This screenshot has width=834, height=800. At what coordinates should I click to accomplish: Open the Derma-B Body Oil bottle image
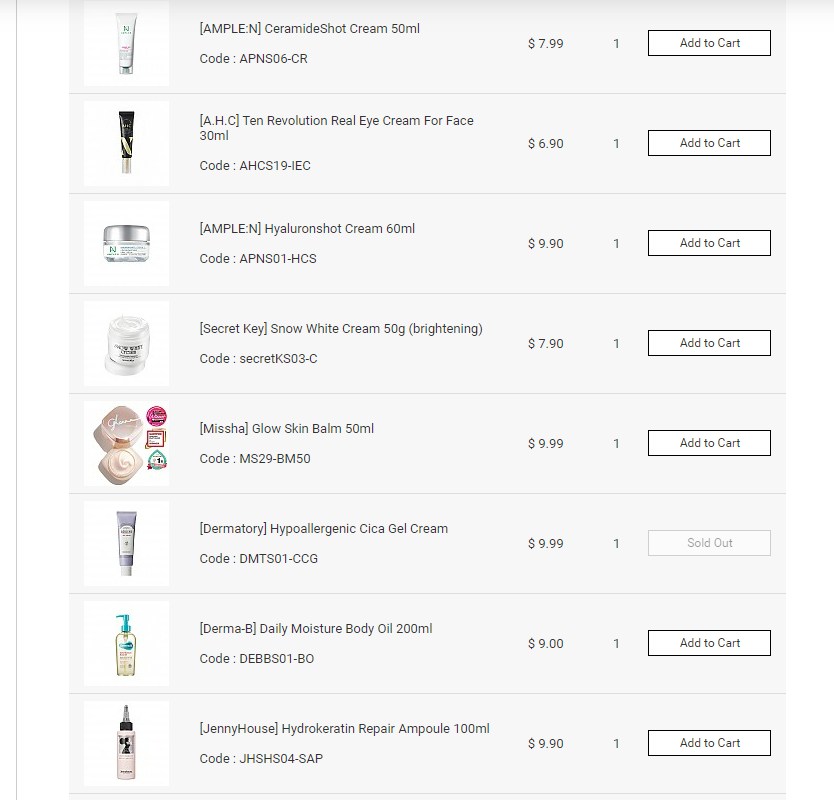[x=126, y=643]
